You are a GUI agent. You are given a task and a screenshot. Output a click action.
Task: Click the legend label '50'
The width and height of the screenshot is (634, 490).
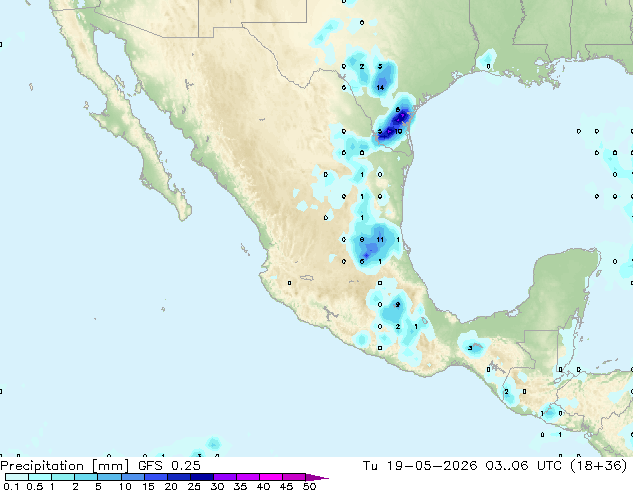point(309,486)
